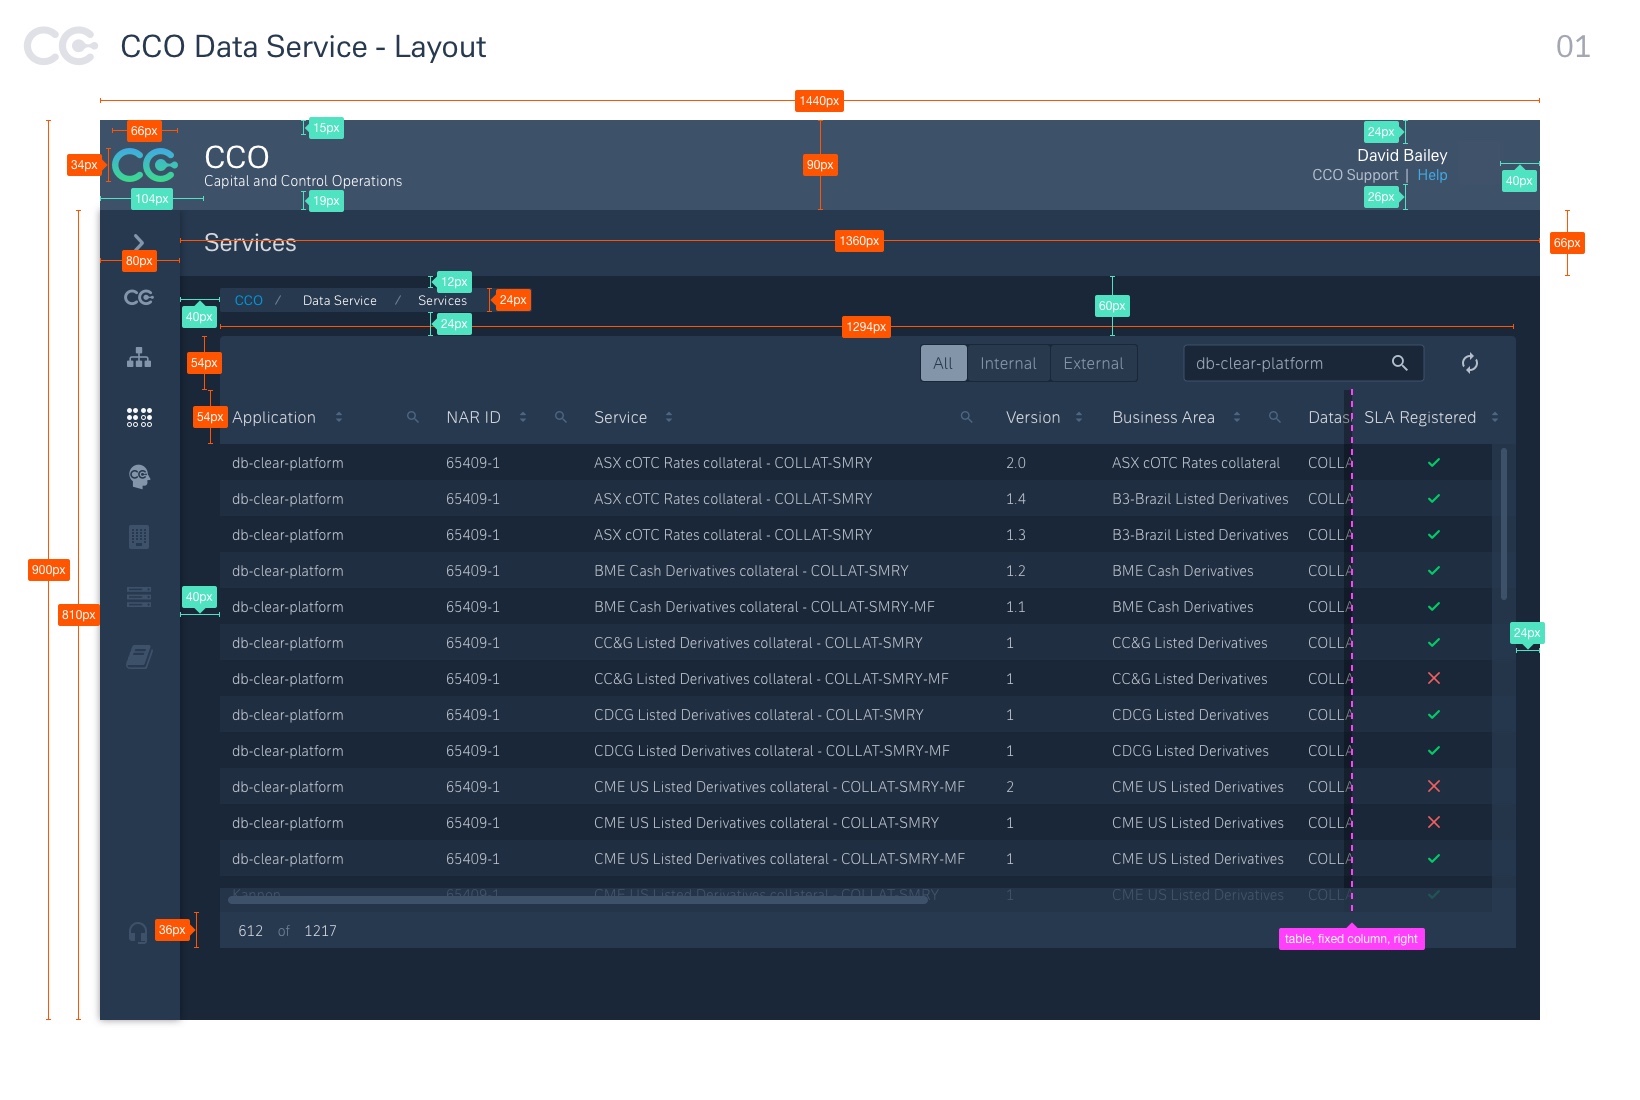1640x1100 pixels.
Task: Switch filter to Internal
Action: 1008,364
